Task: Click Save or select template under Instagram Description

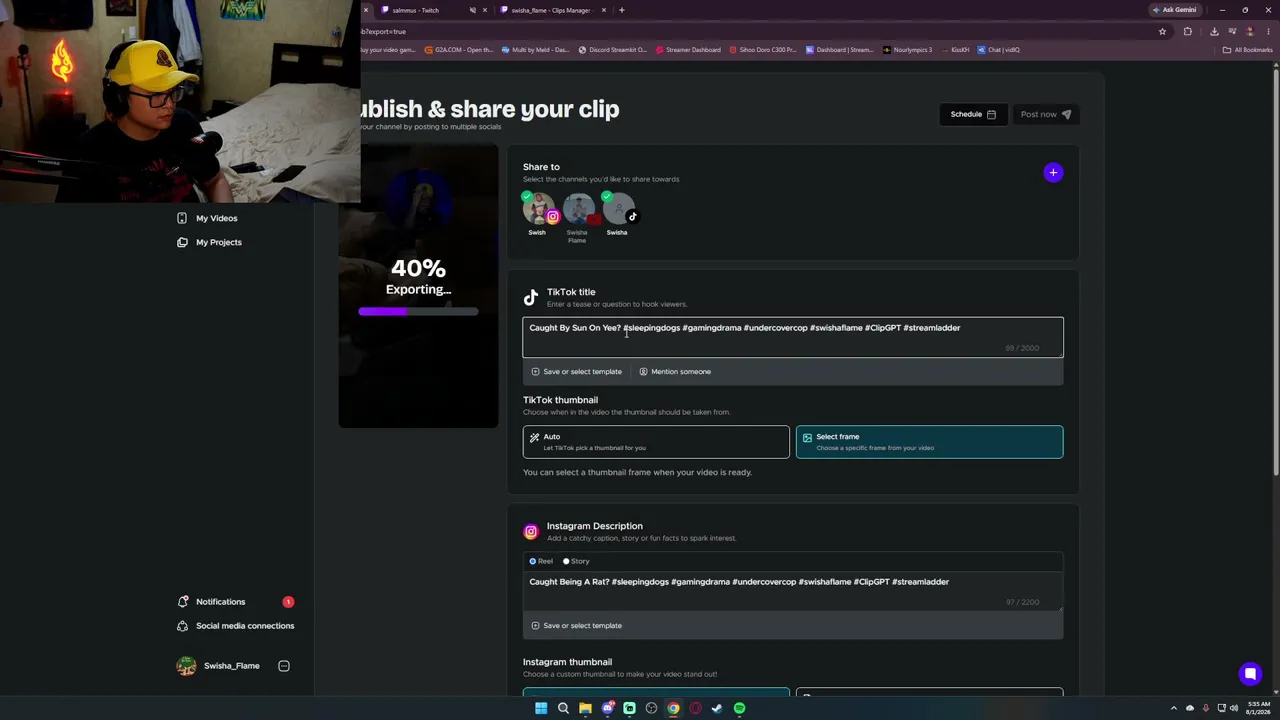Action: point(576,626)
